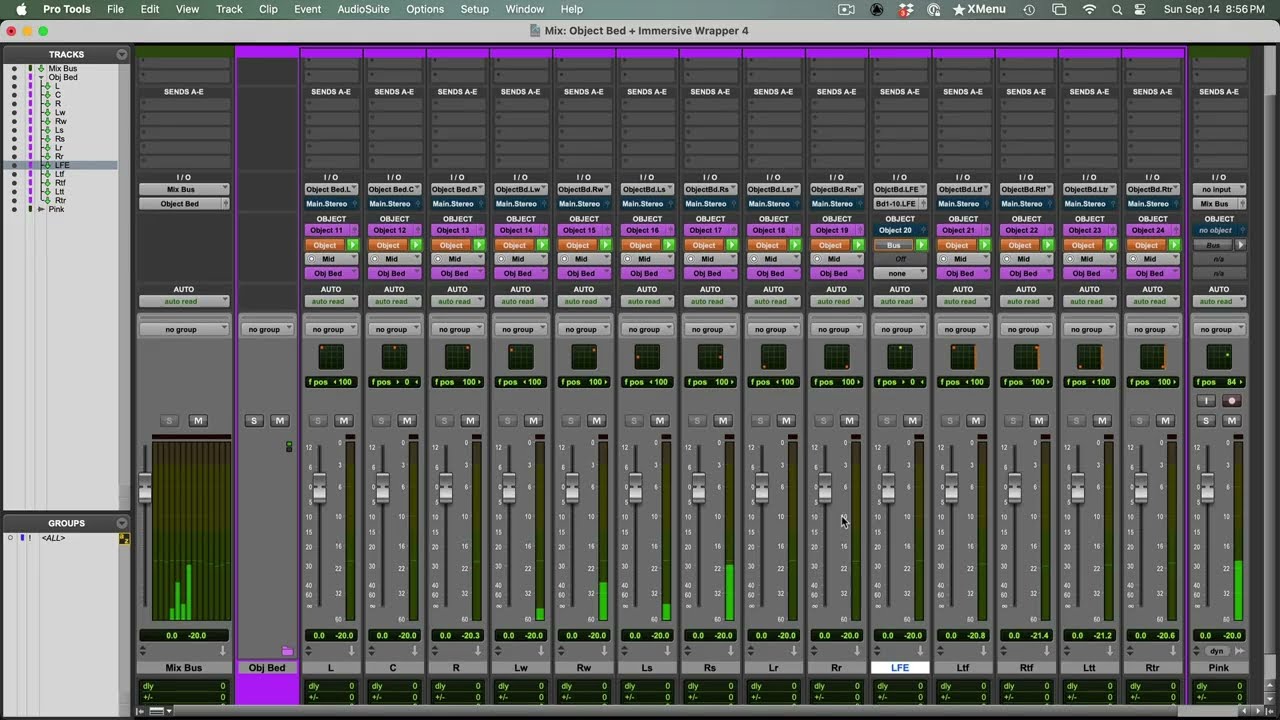Mute the Pink track

pyautogui.click(x=1231, y=421)
